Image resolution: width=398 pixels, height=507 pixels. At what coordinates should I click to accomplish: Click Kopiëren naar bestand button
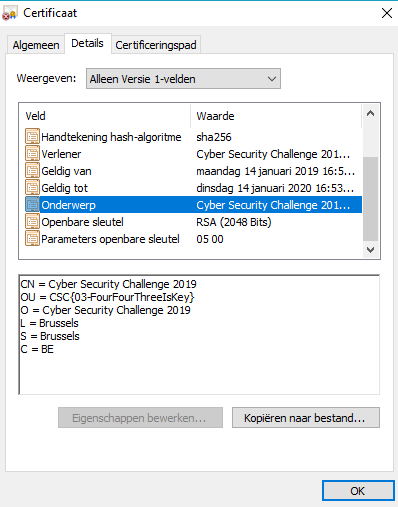(x=306, y=418)
